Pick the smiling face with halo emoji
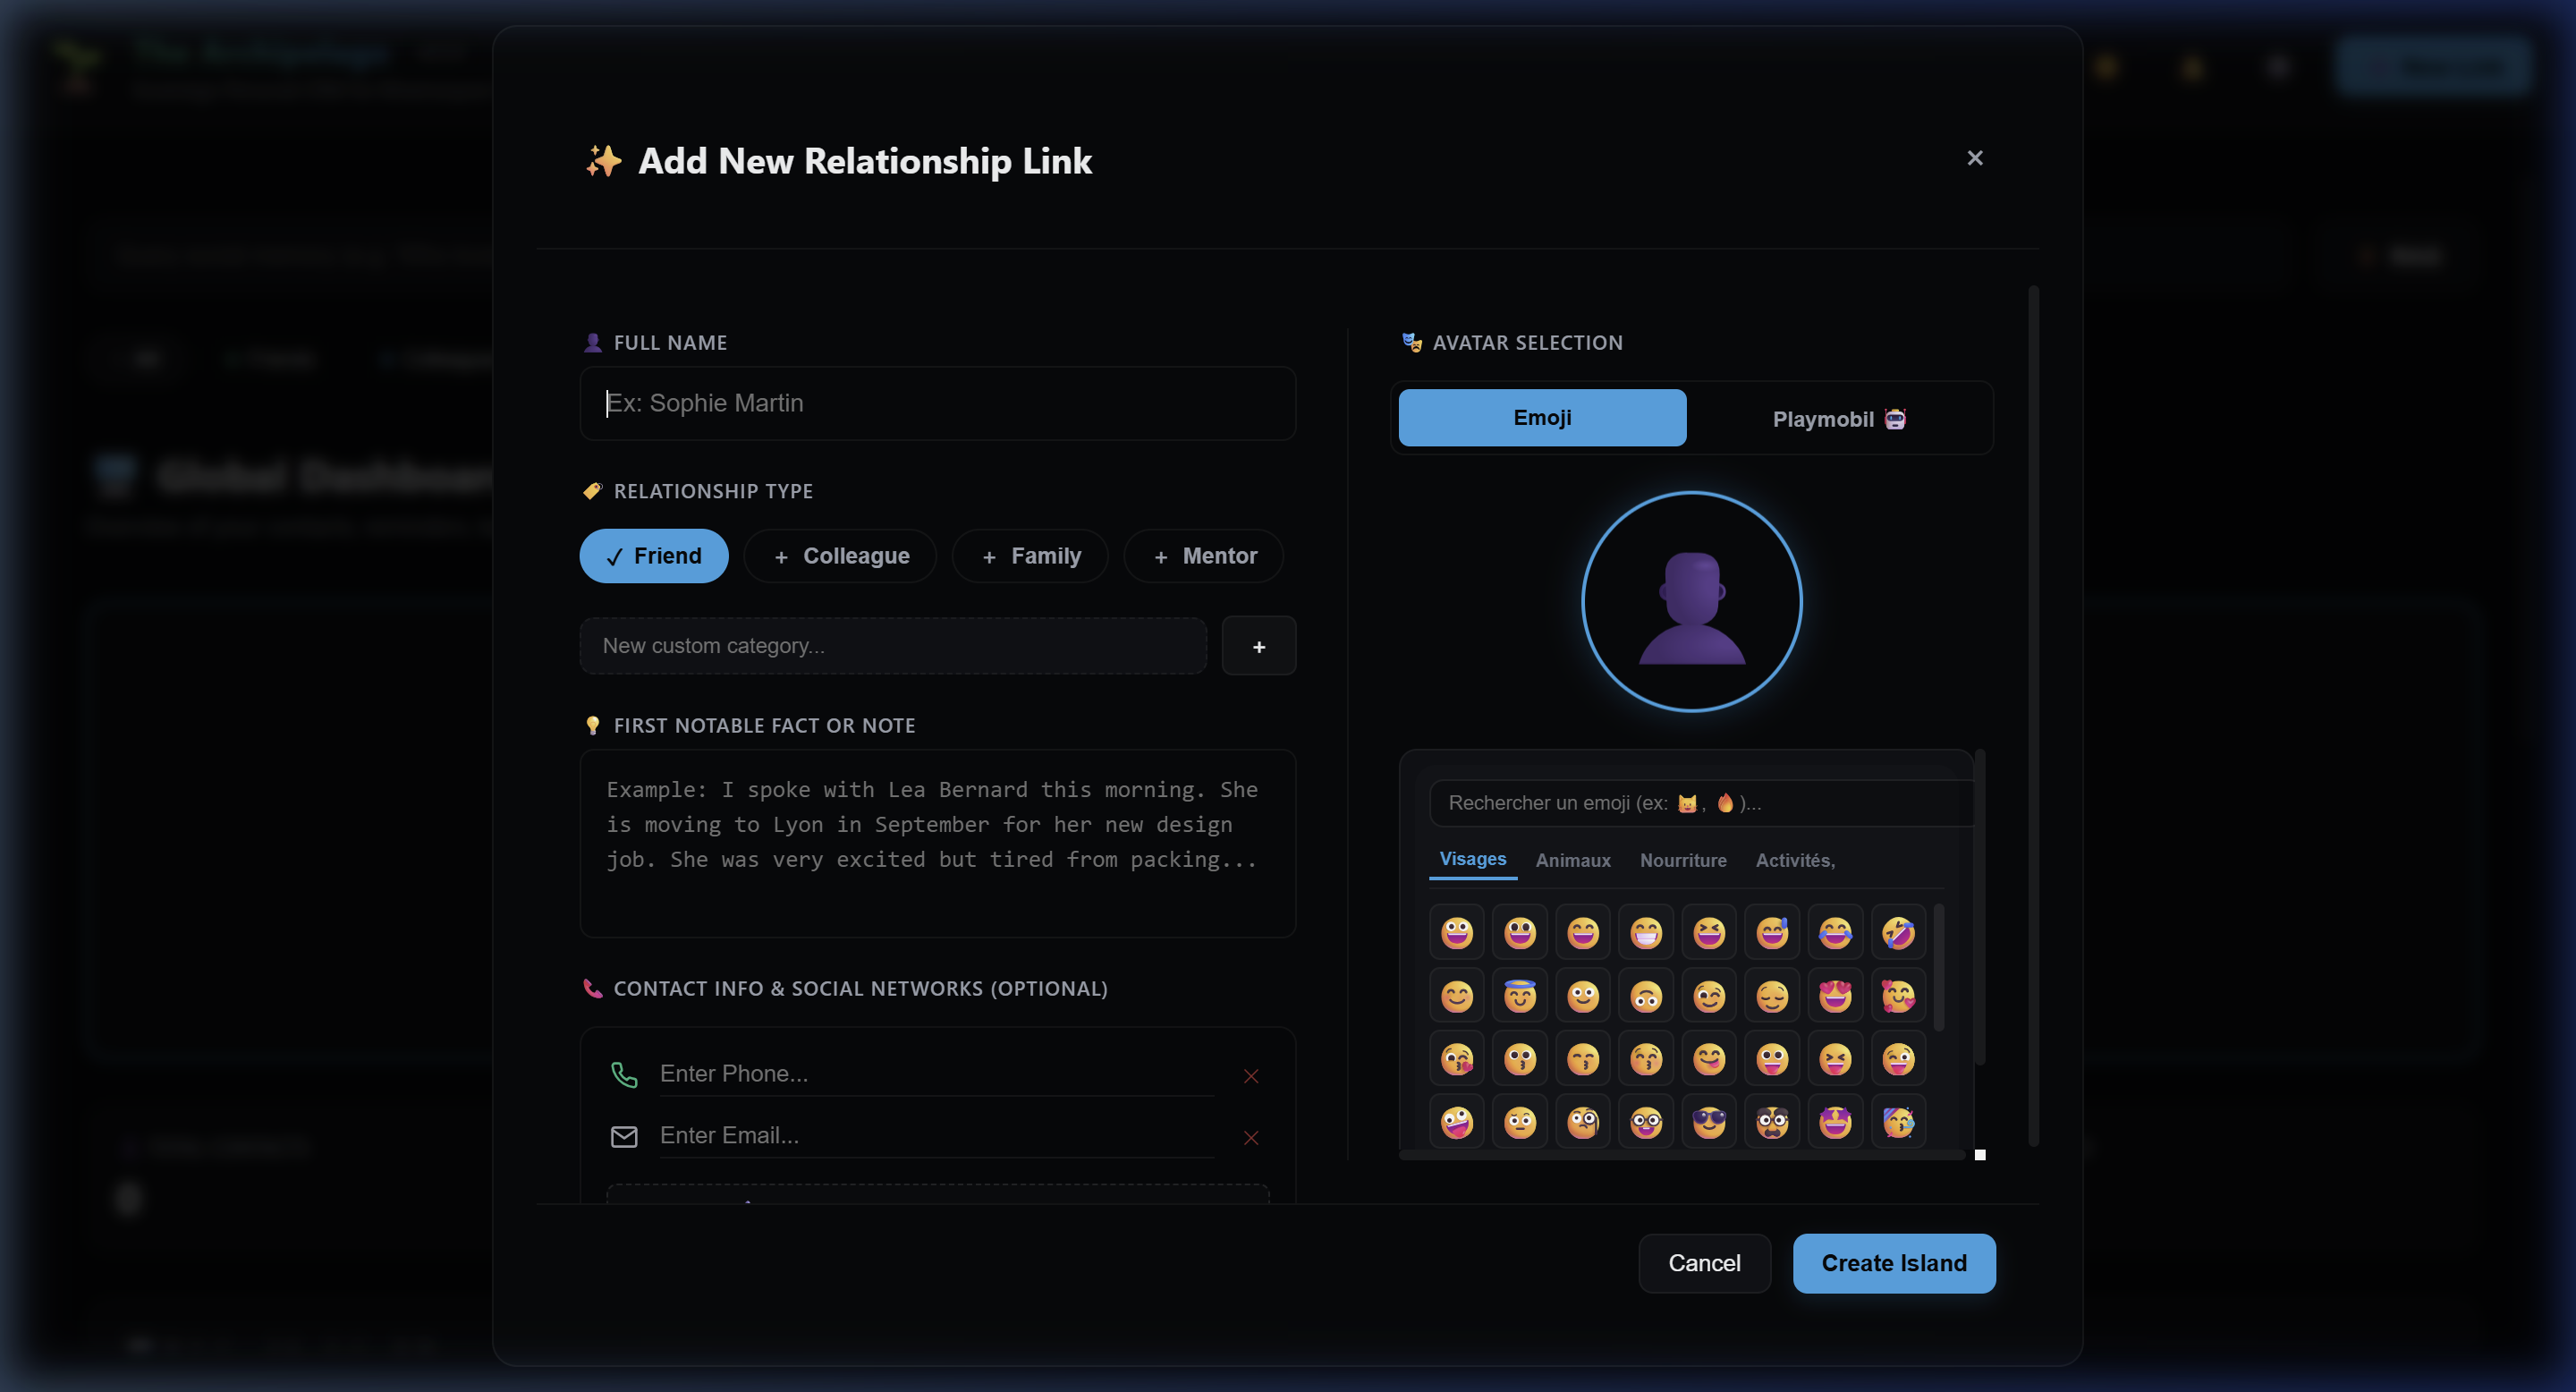 pos(1520,996)
